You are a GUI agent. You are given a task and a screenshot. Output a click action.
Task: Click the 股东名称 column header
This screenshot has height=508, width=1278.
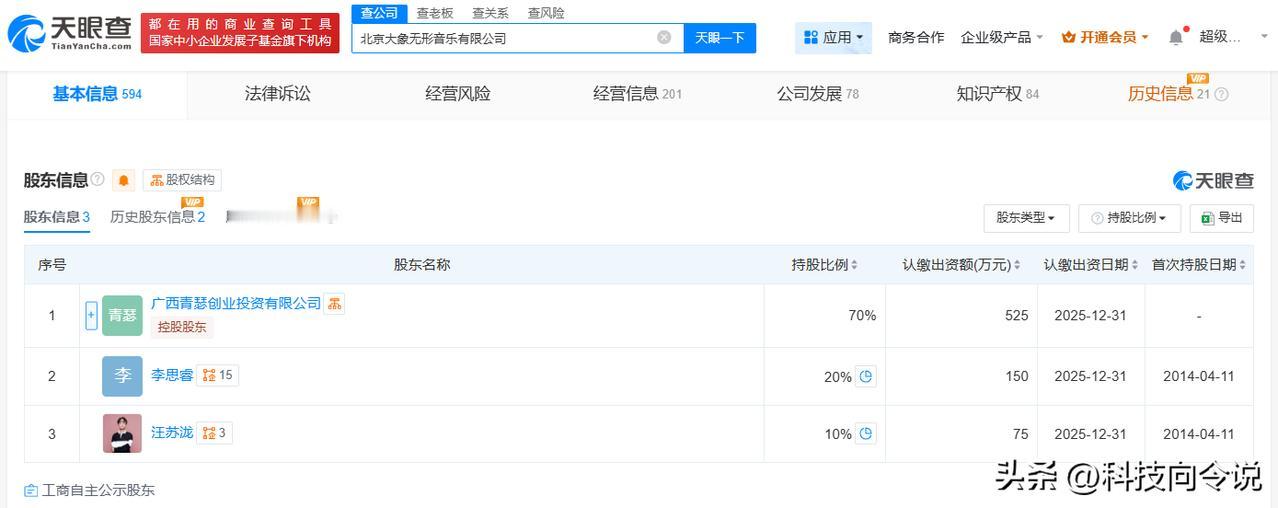[422, 265]
